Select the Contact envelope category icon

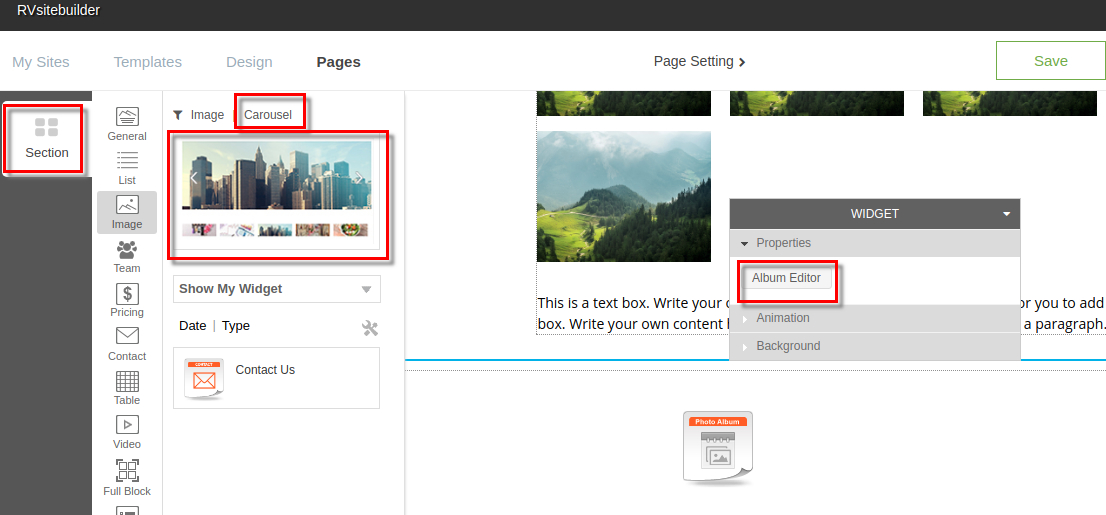pyautogui.click(x=127, y=337)
